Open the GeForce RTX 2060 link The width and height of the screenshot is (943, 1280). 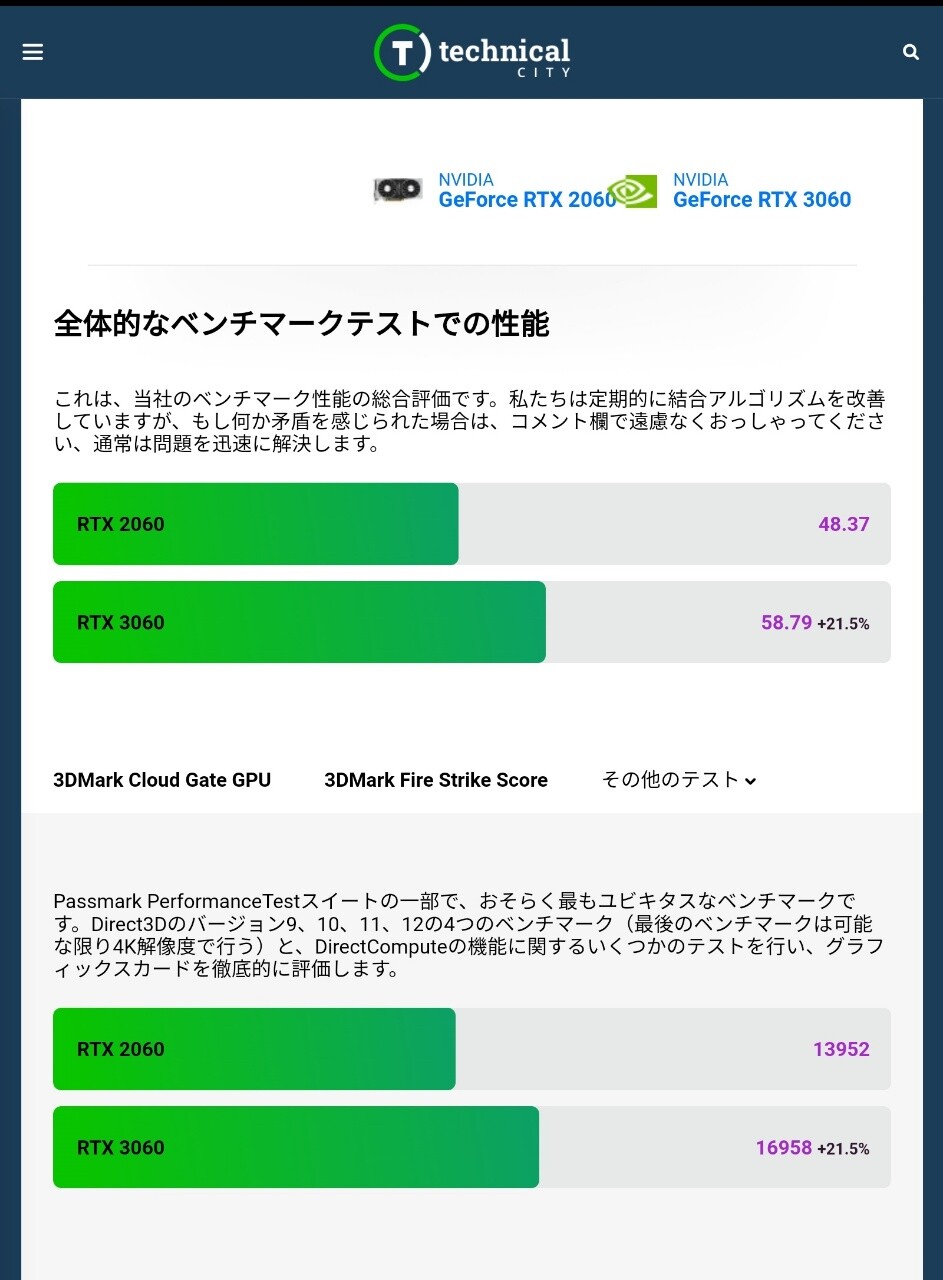click(x=527, y=199)
